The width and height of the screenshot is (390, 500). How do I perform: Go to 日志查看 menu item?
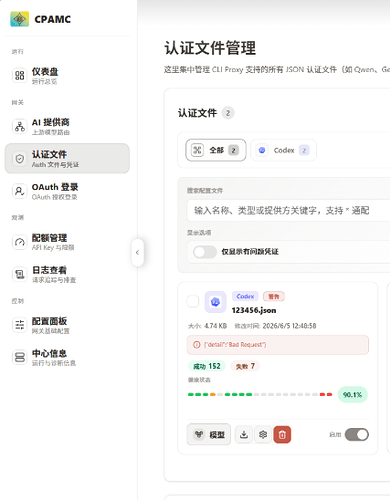67,274
